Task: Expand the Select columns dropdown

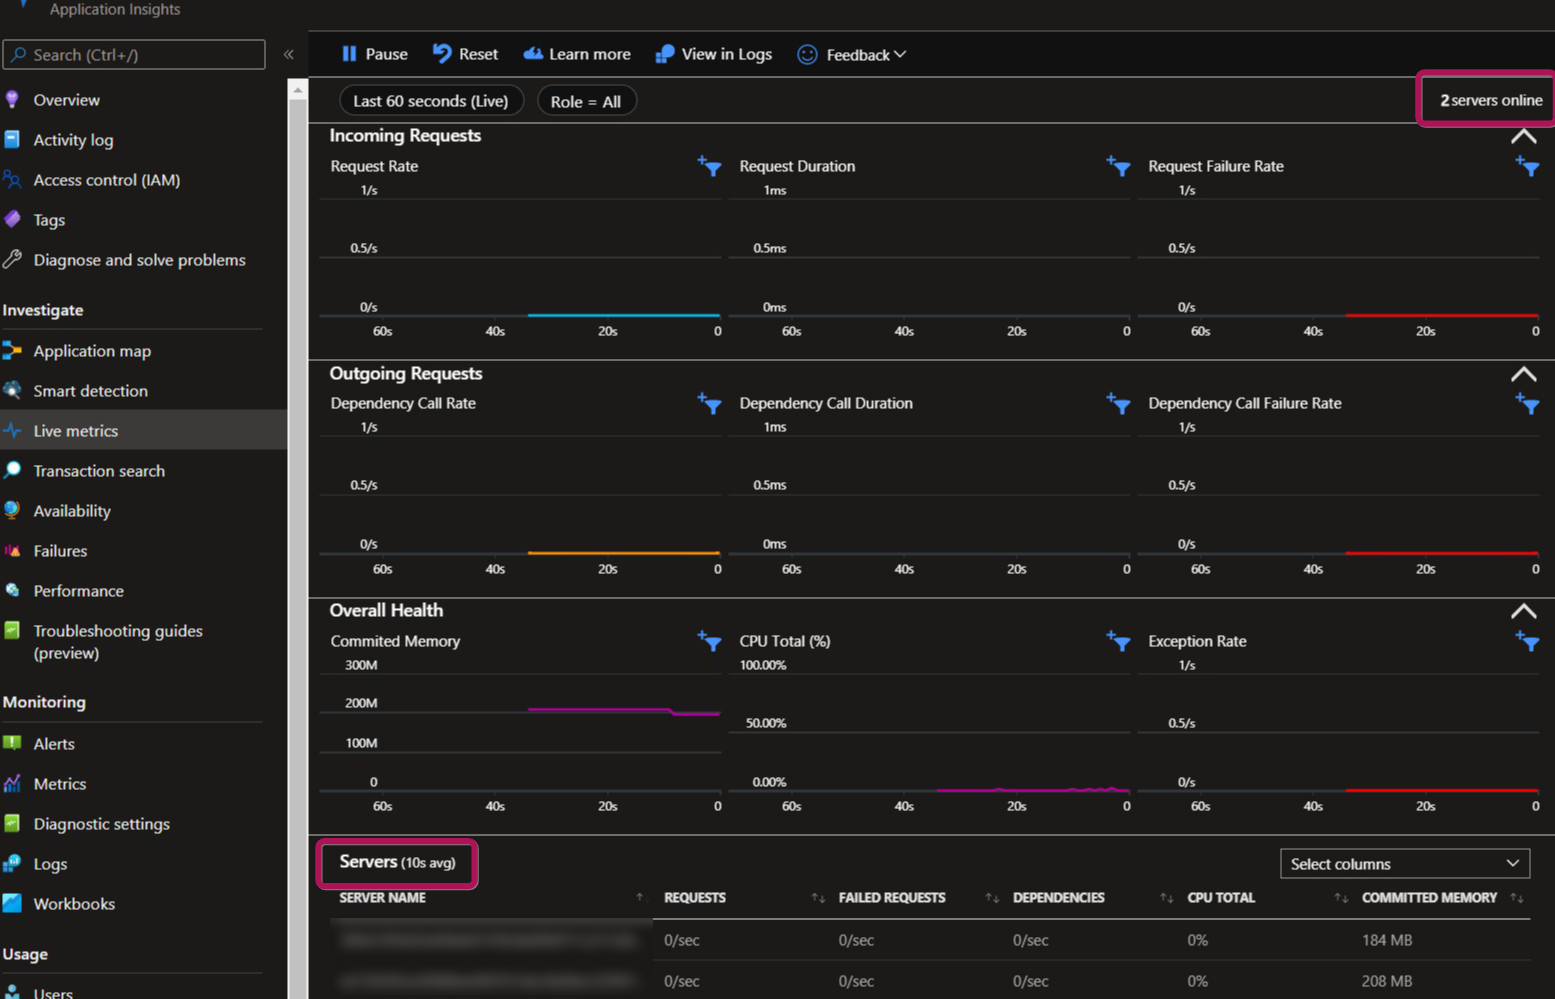Action: pos(1404,864)
